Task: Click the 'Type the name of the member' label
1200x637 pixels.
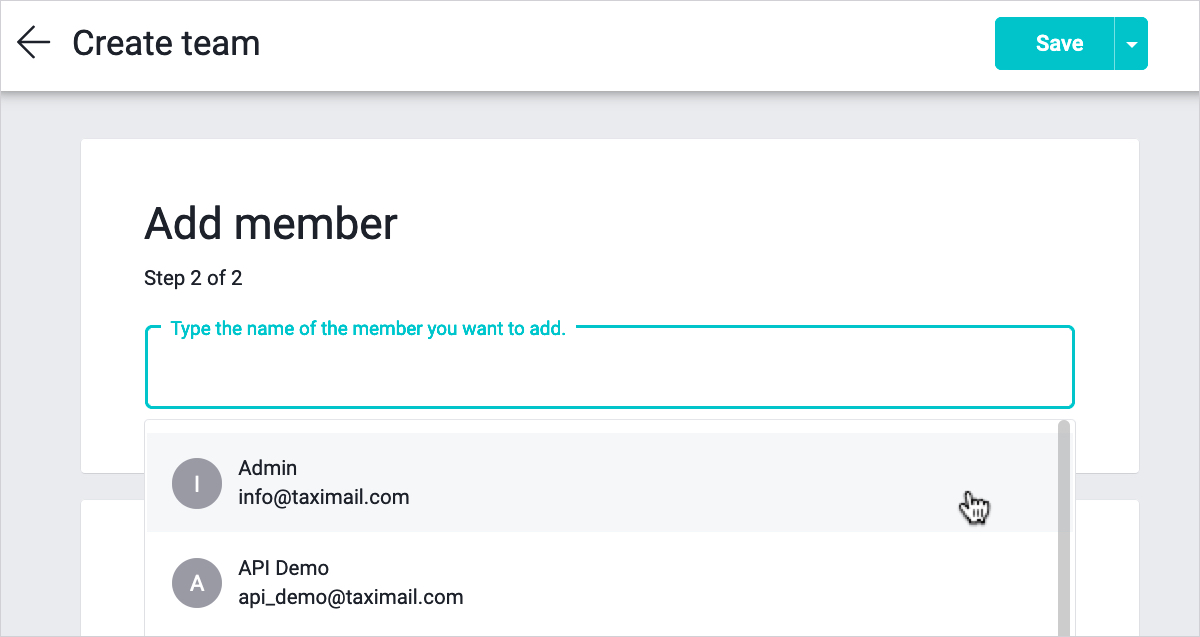Action: (x=368, y=329)
